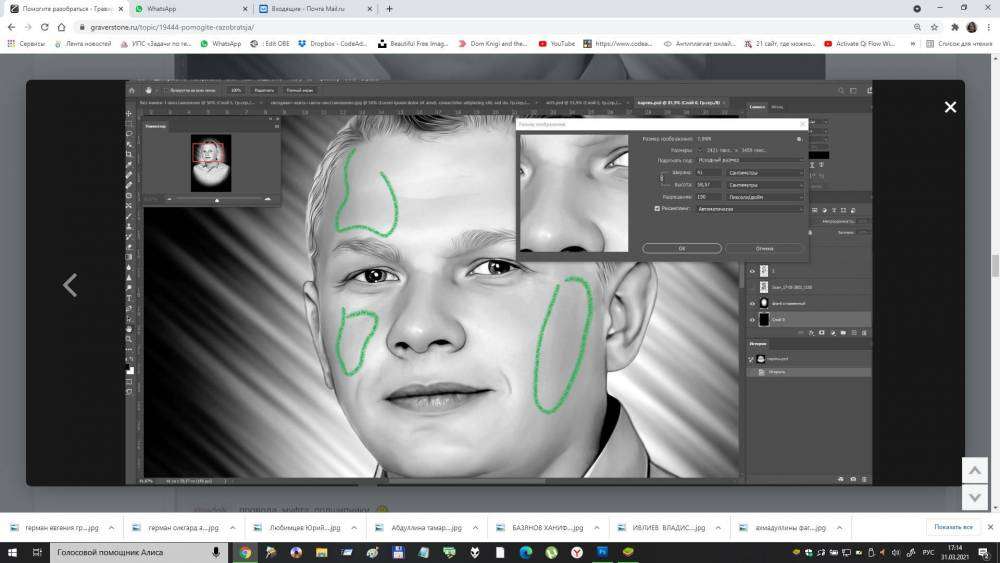Open the Лента новостей bookmark
This screenshot has height=563, width=1000.
83,43
